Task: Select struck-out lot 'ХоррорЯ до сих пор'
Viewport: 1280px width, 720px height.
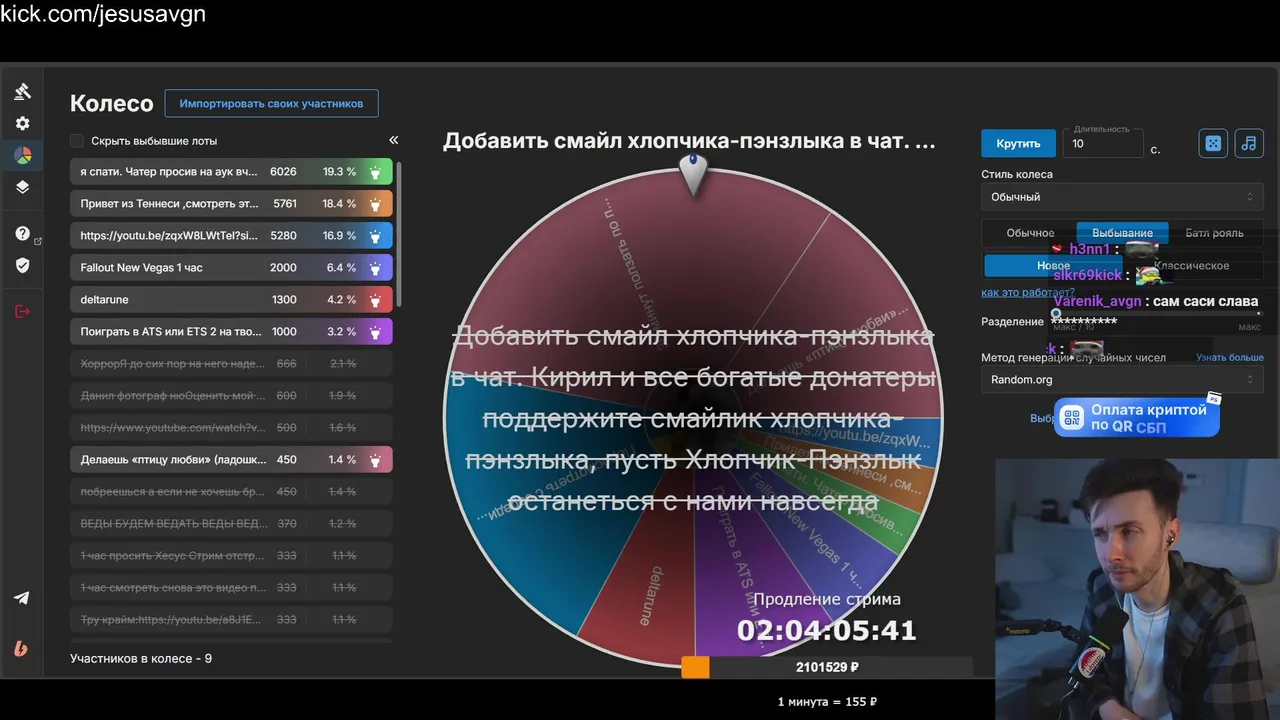Action: 231,364
